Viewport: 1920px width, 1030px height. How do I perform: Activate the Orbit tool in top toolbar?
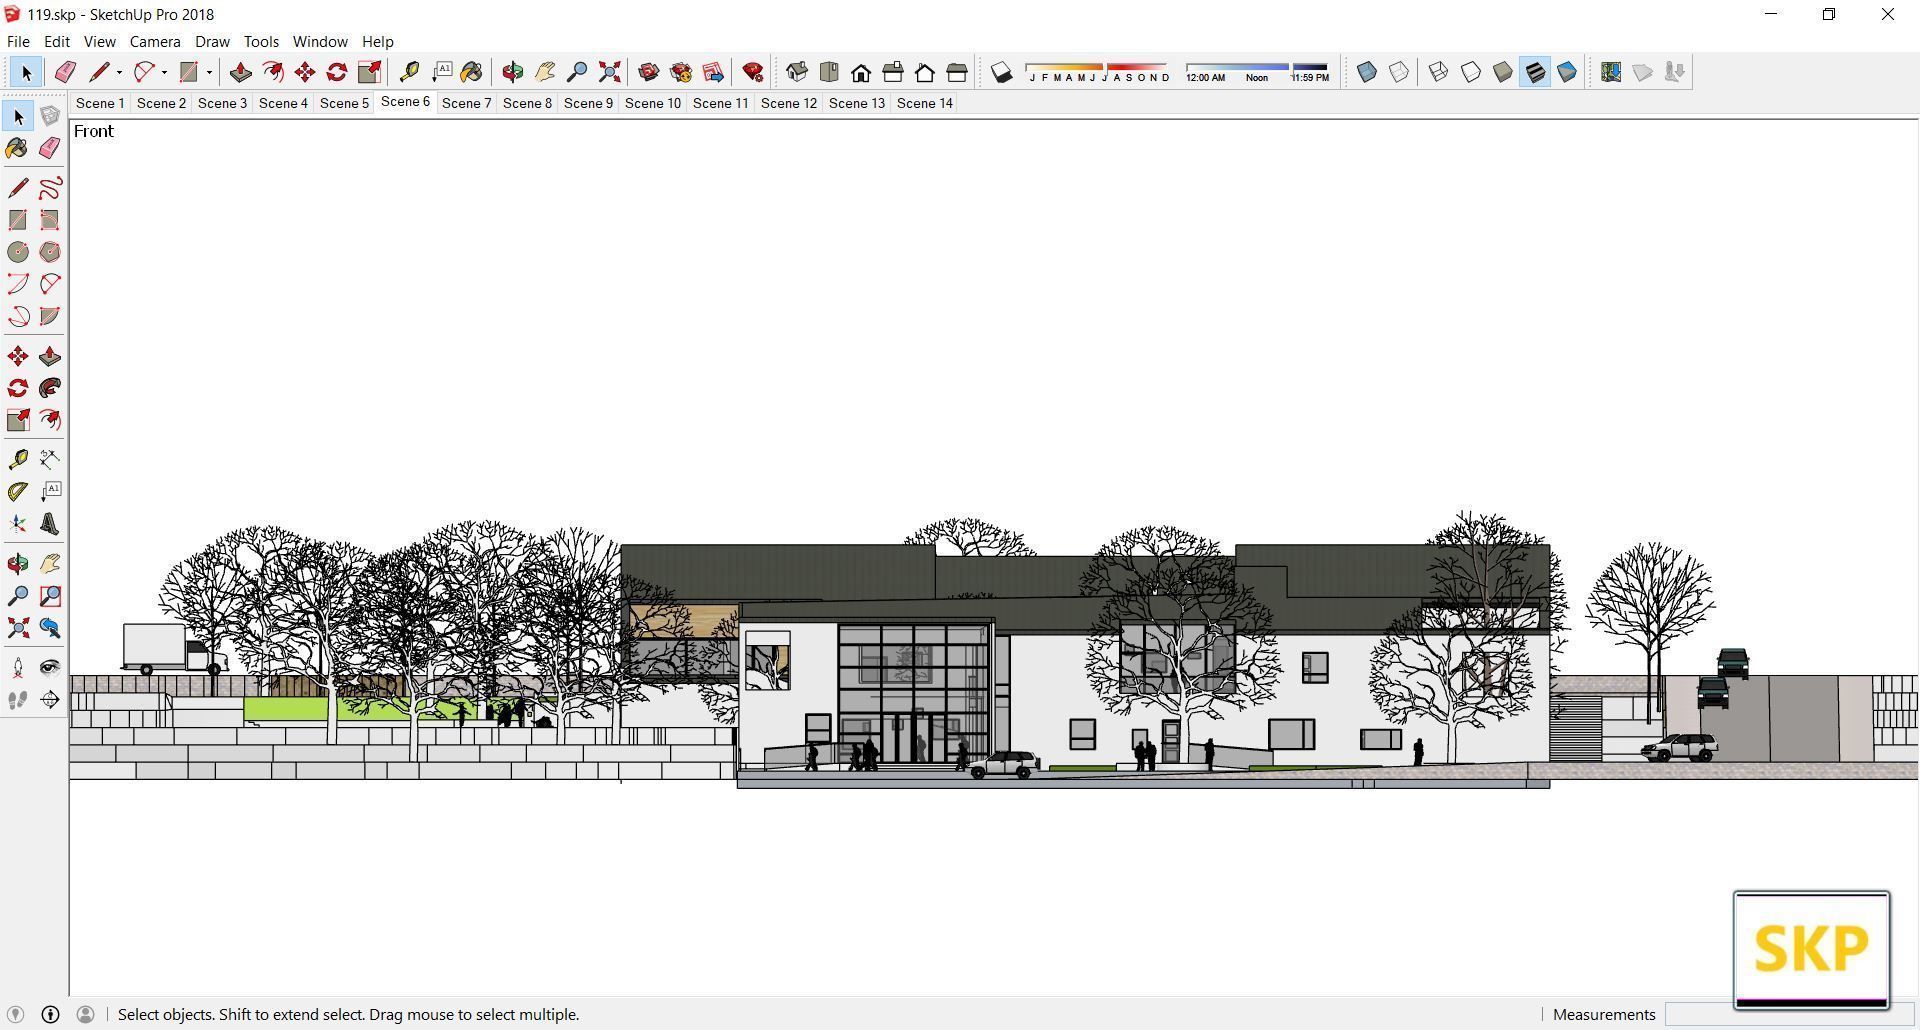[x=512, y=72]
